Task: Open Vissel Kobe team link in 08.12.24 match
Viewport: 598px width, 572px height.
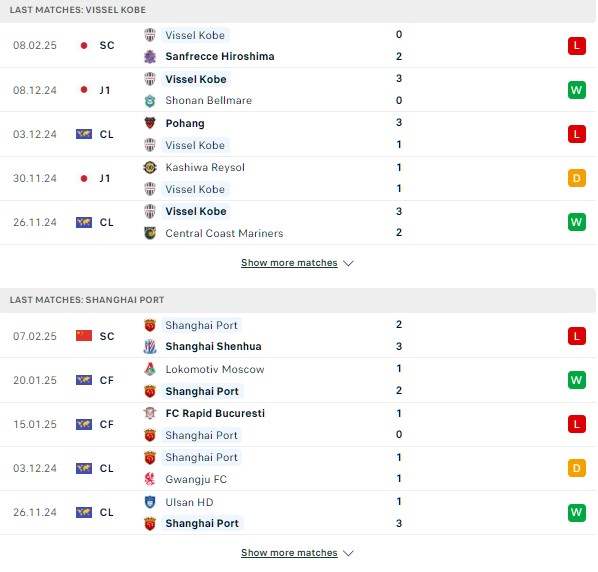Action: coord(196,79)
